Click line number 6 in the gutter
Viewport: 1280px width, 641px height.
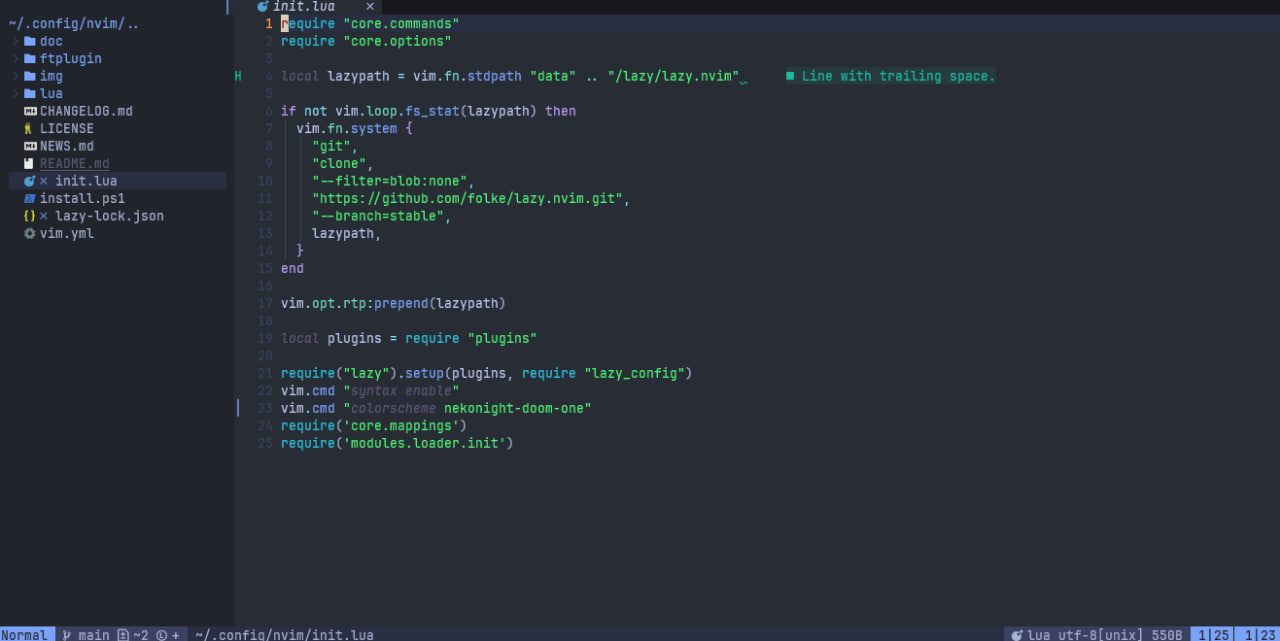pyautogui.click(x=268, y=111)
